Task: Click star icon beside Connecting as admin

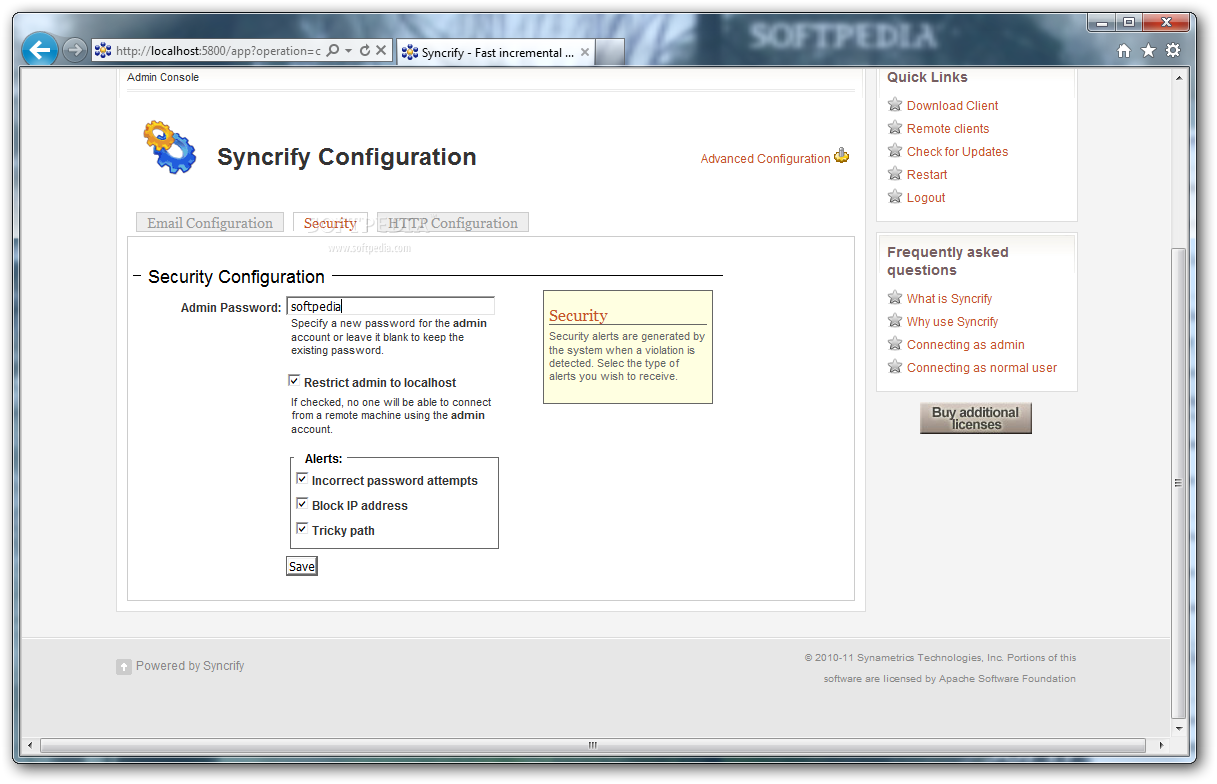Action: point(895,343)
